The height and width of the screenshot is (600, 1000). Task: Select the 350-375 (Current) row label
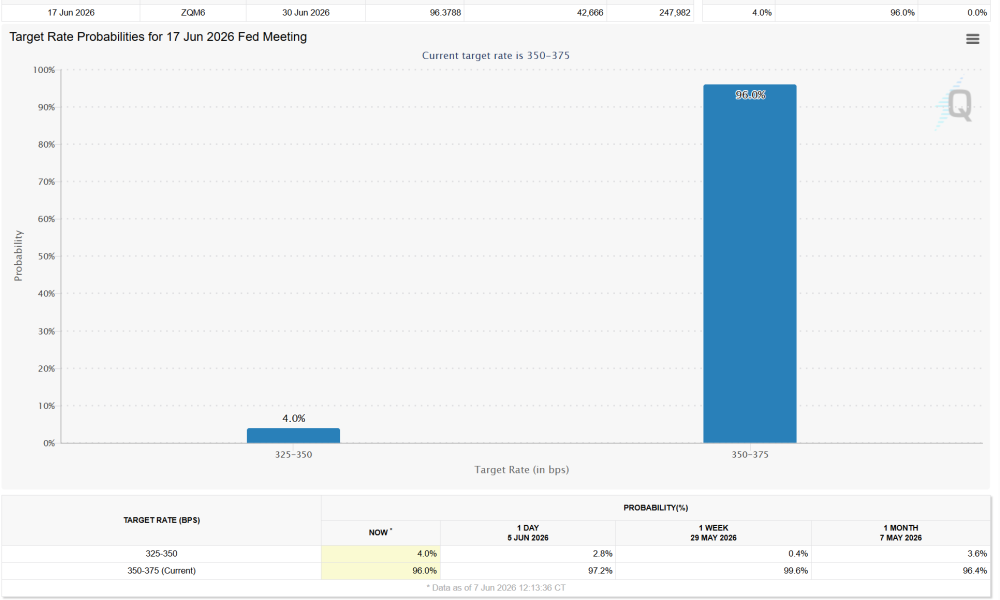click(161, 571)
